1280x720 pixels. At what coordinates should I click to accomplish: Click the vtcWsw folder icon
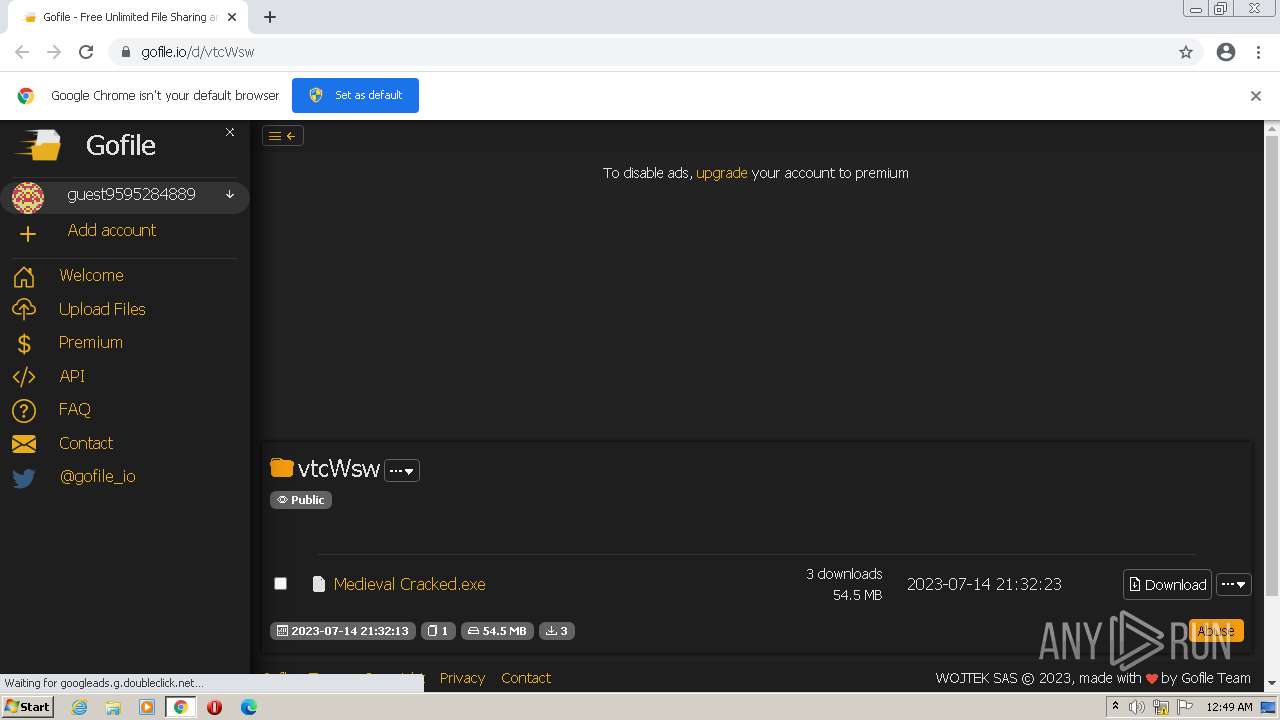tap(282, 468)
